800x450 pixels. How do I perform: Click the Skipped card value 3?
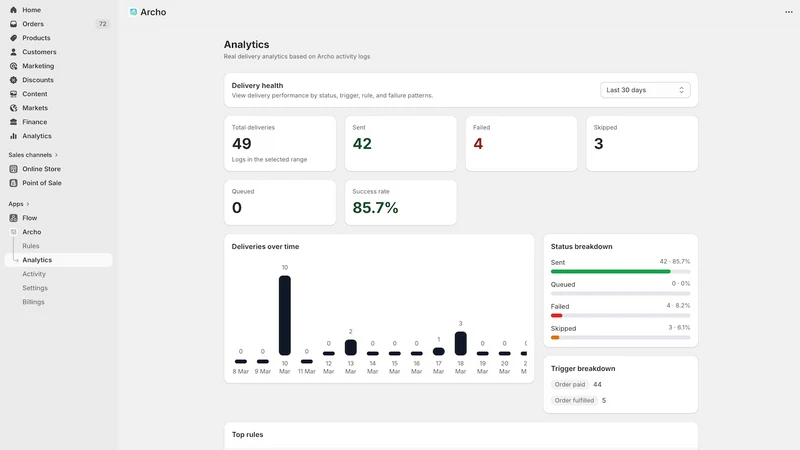pos(598,144)
